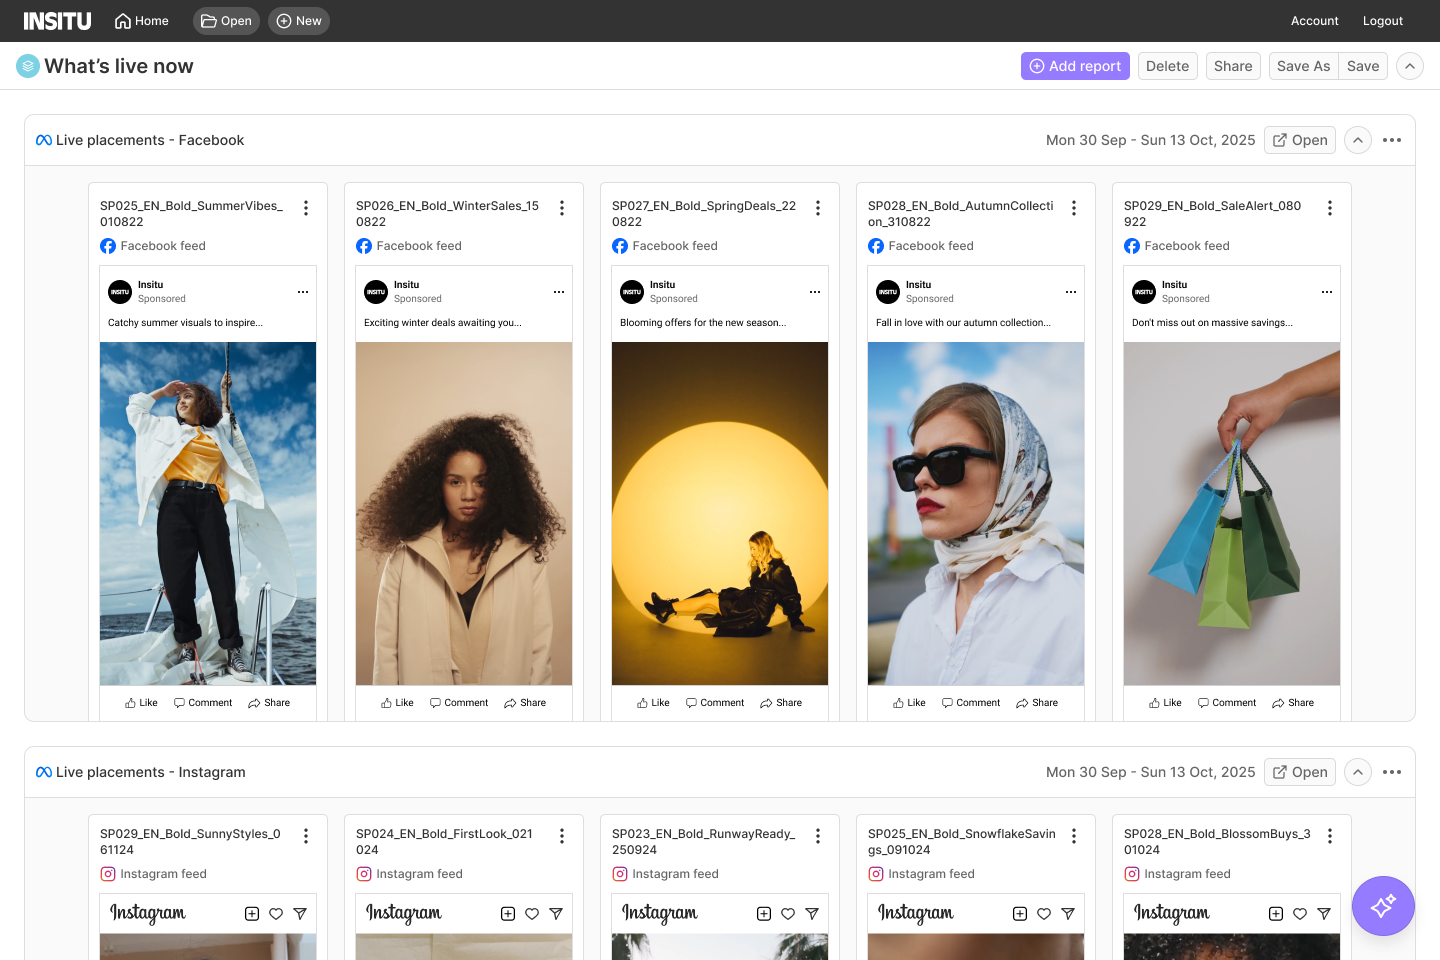Go to Home in the top navigation
Image resolution: width=1440 pixels, height=960 pixels.
[x=141, y=21]
